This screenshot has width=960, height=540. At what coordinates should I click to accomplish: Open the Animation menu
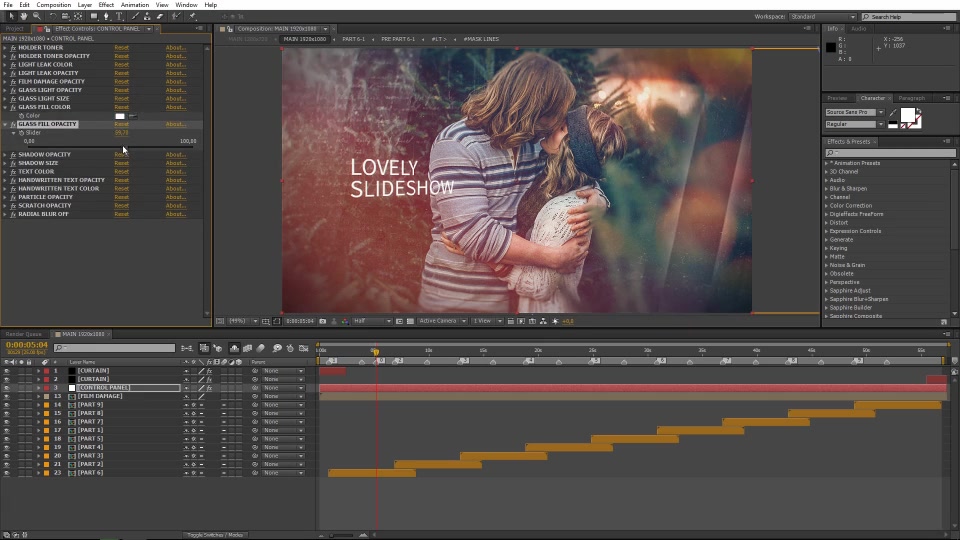click(135, 5)
